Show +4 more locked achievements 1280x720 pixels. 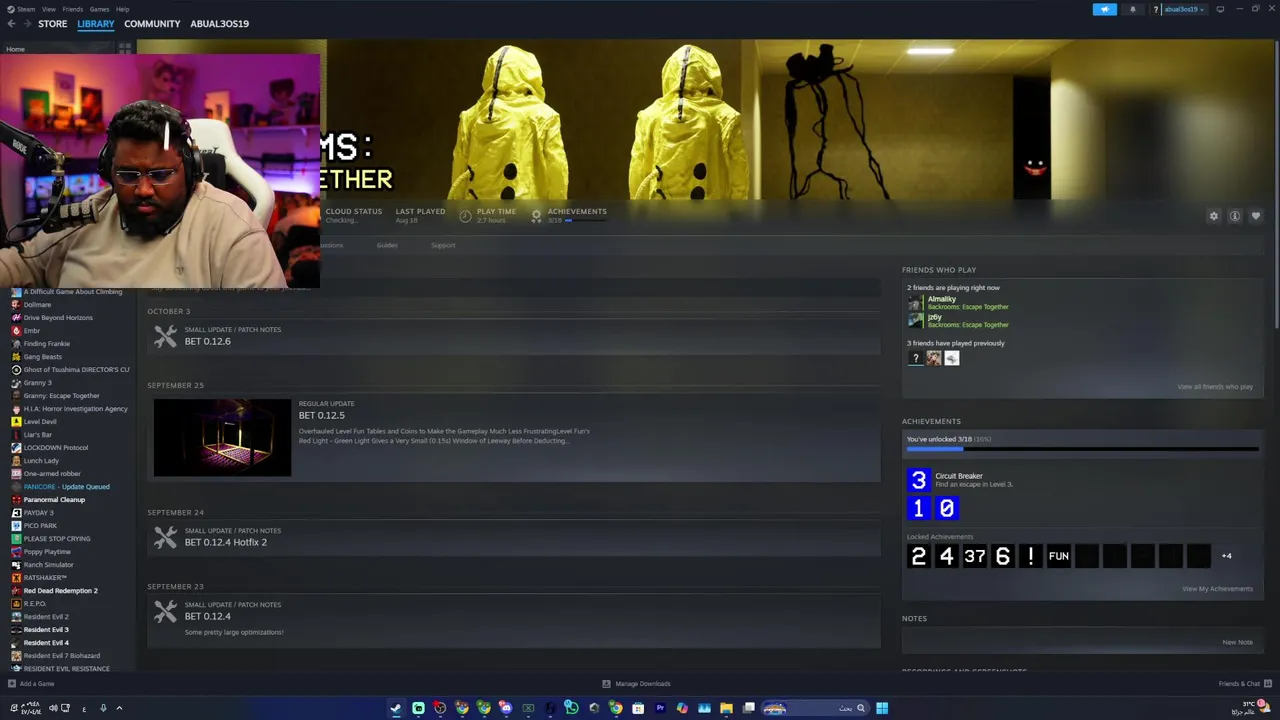(1226, 556)
